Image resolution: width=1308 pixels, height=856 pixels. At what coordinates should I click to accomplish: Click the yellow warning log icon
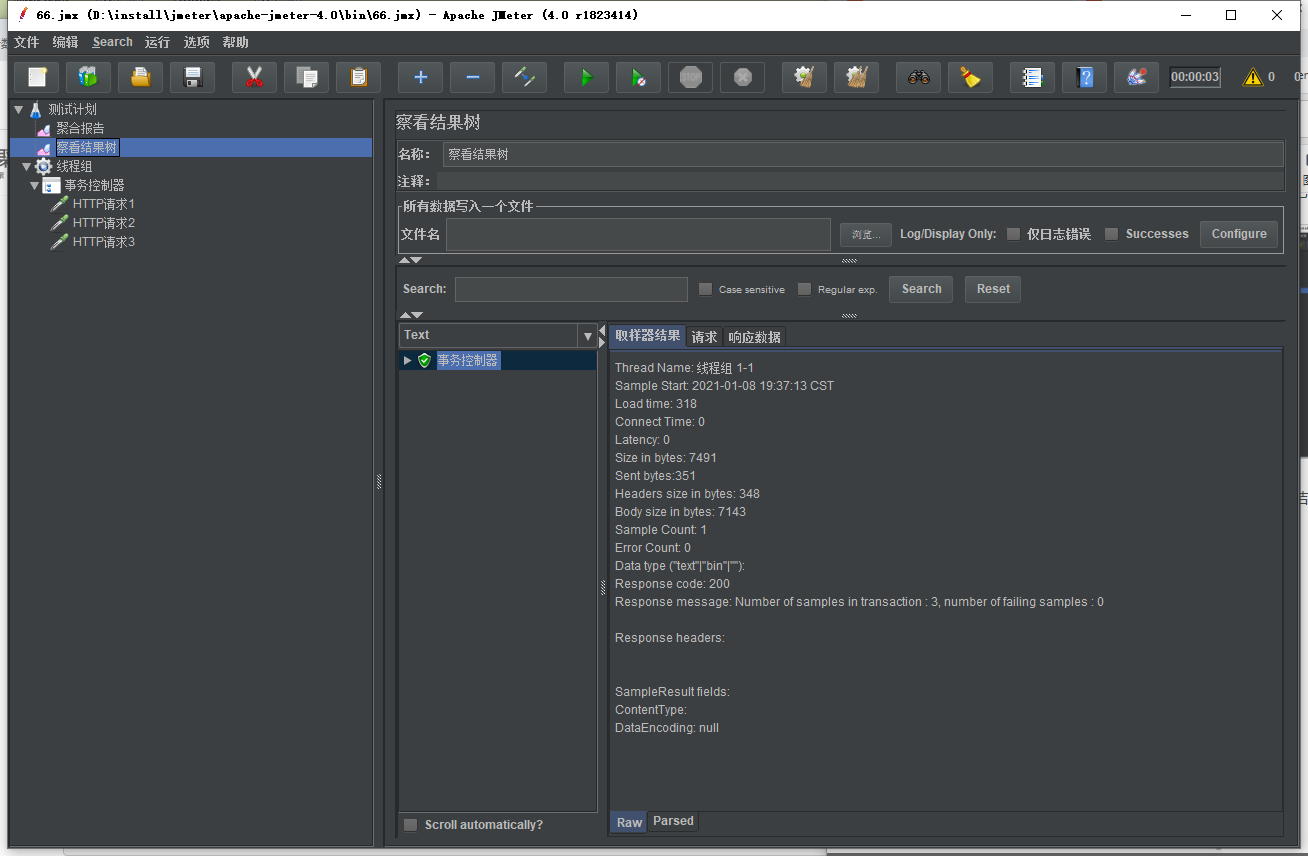click(1252, 77)
